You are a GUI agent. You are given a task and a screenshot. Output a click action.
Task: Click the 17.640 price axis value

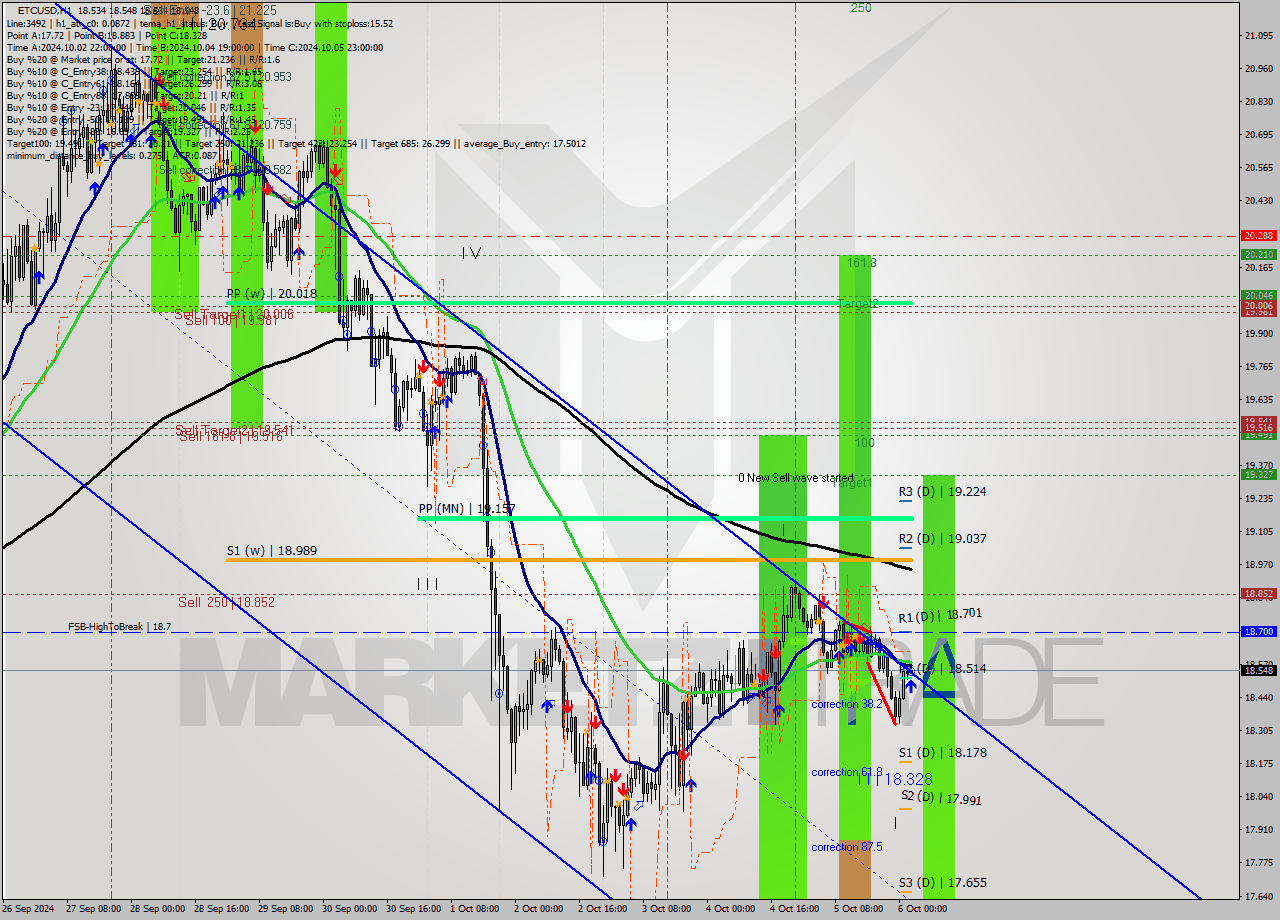point(1259,896)
